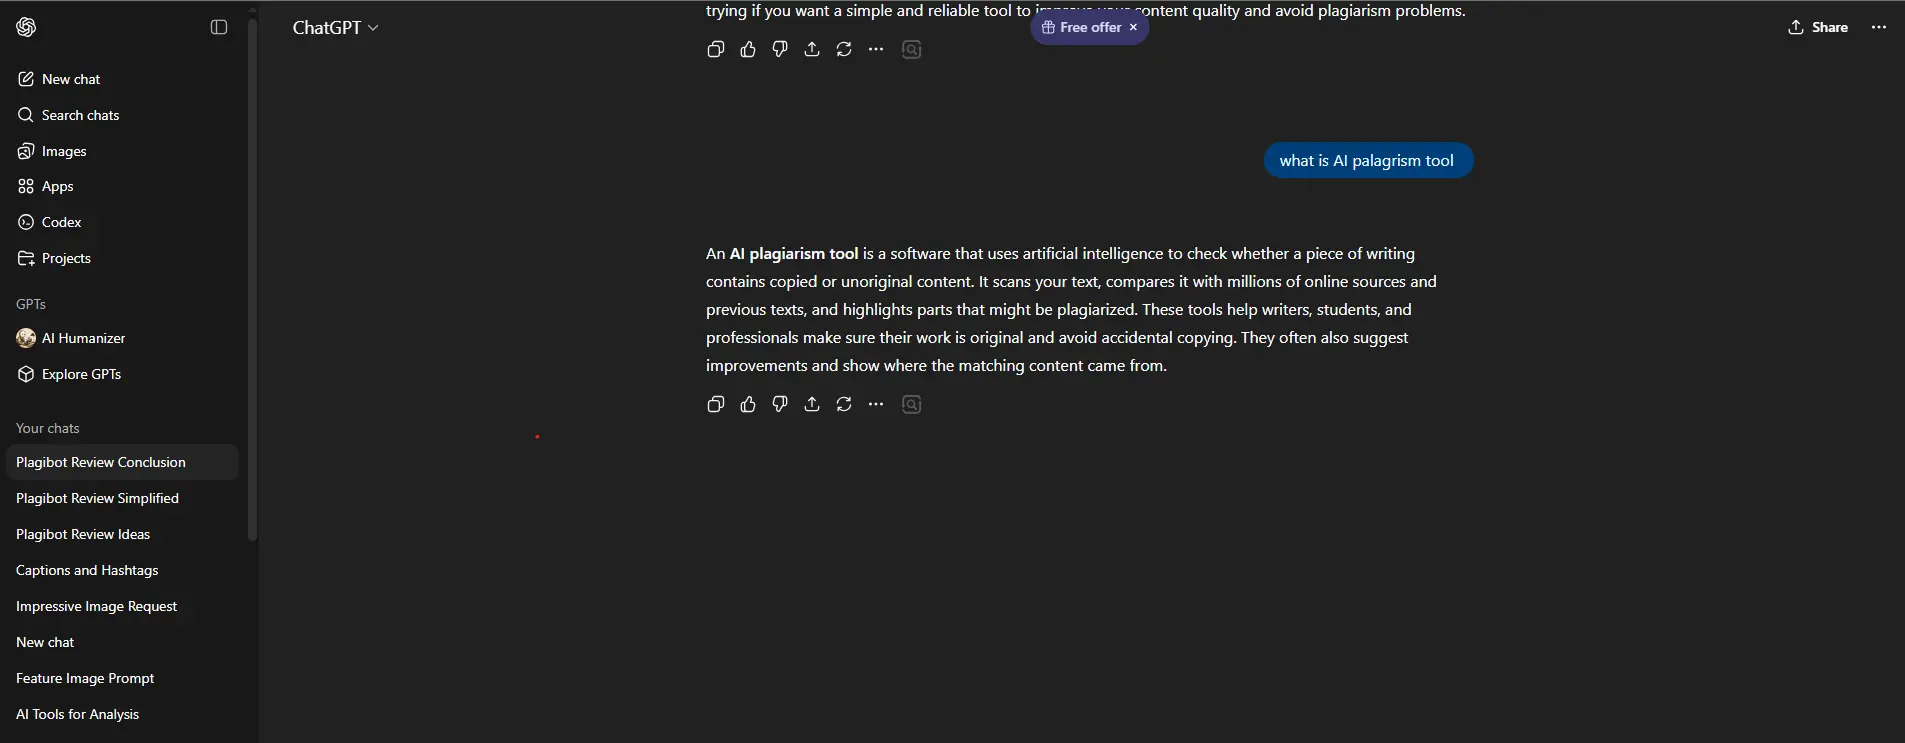This screenshot has width=1905, height=743.
Task: Click the Codex icon
Action: [x=26, y=222]
